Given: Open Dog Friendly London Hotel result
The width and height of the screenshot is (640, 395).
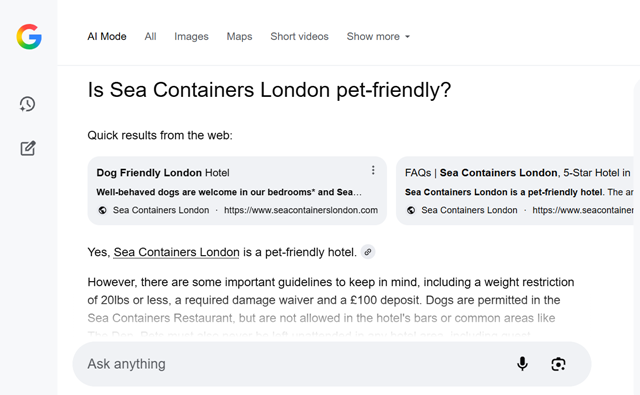Looking at the screenshot, I should click(237, 191).
